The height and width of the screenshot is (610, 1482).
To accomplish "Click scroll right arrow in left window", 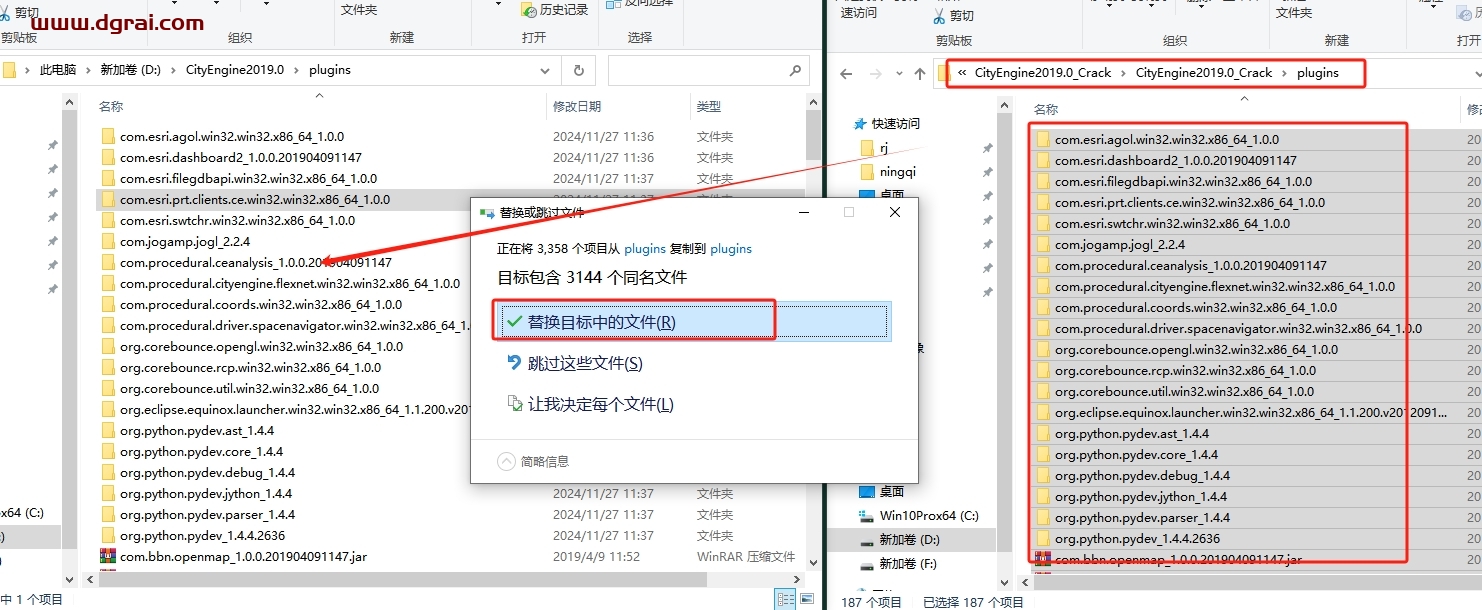I will click(x=798, y=579).
